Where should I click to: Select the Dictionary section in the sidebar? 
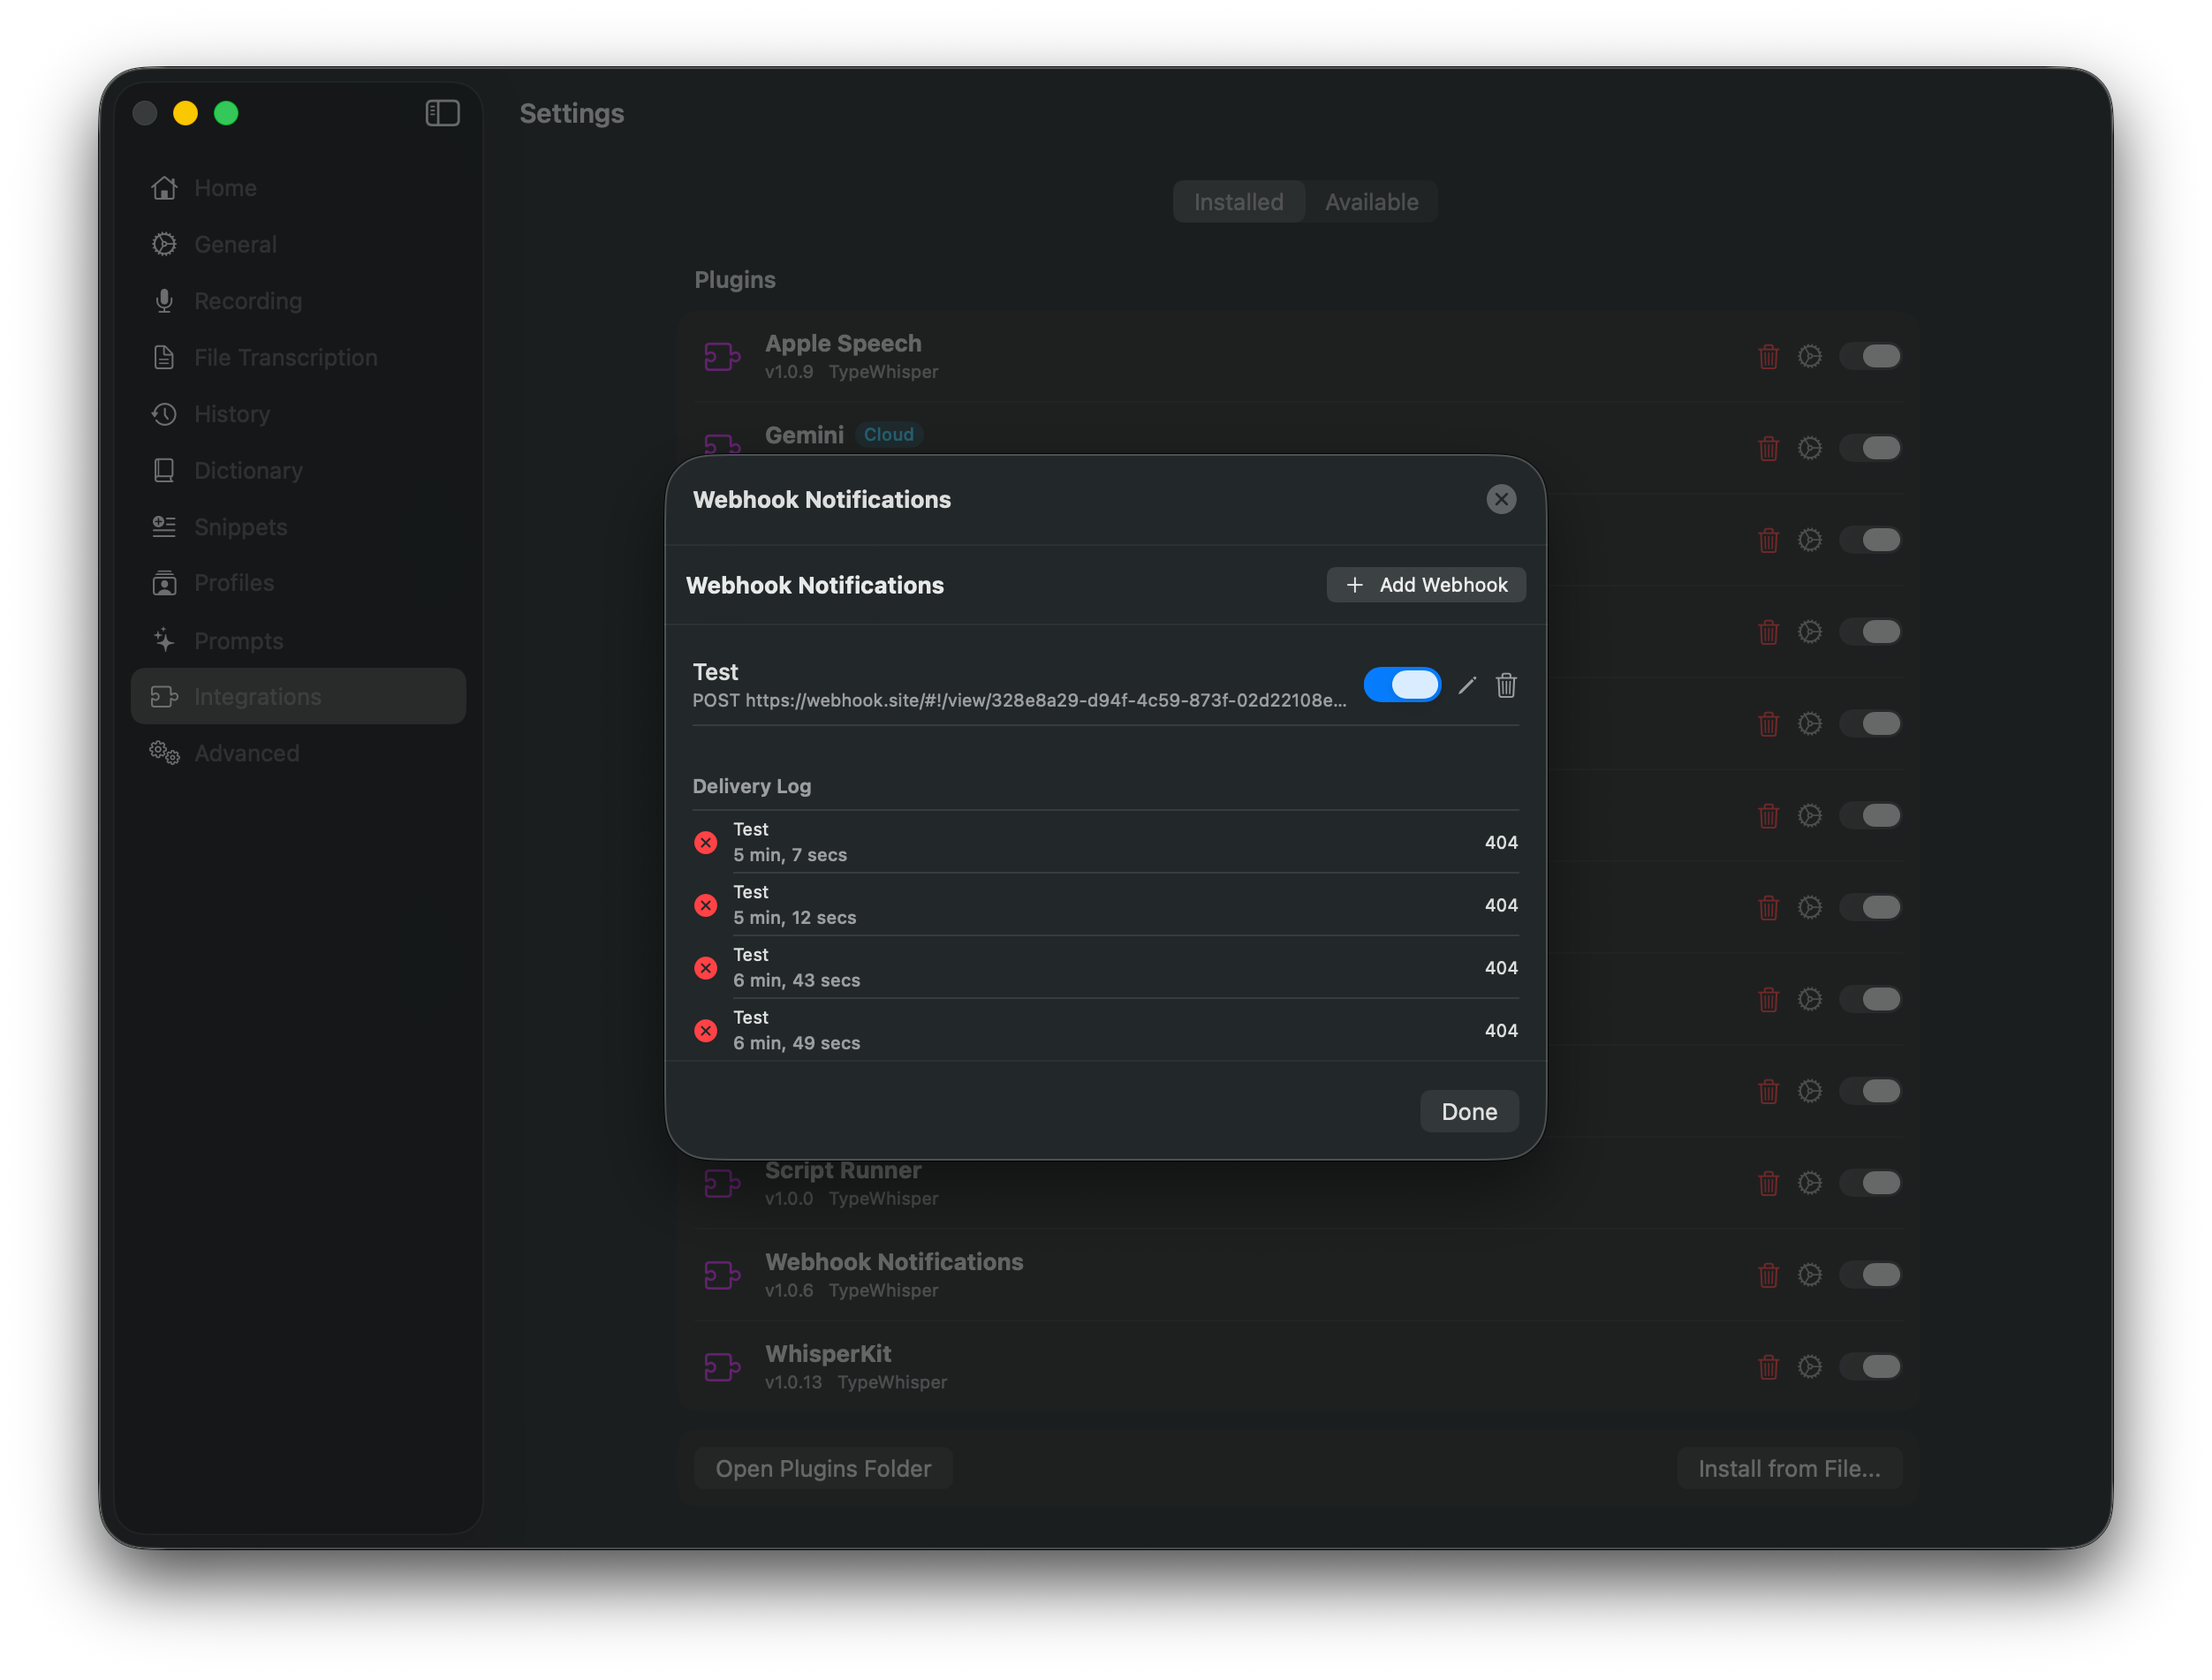click(248, 470)
